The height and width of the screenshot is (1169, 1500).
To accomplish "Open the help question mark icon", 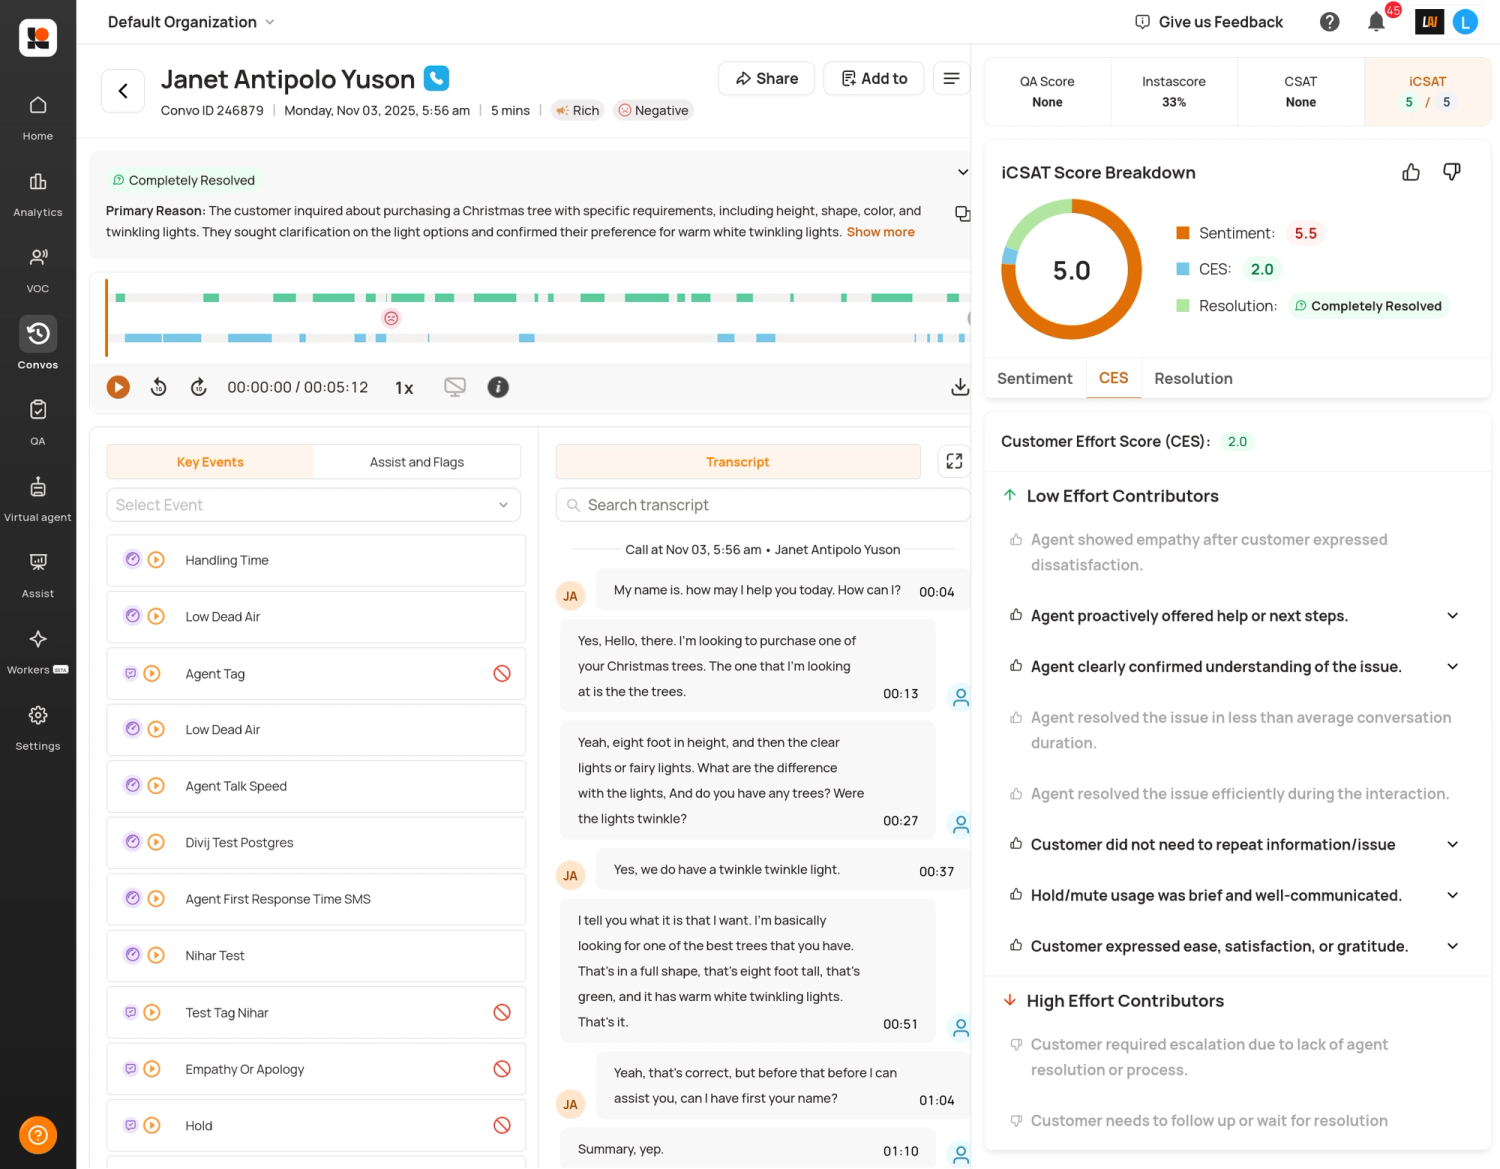I will [1329, 22].
